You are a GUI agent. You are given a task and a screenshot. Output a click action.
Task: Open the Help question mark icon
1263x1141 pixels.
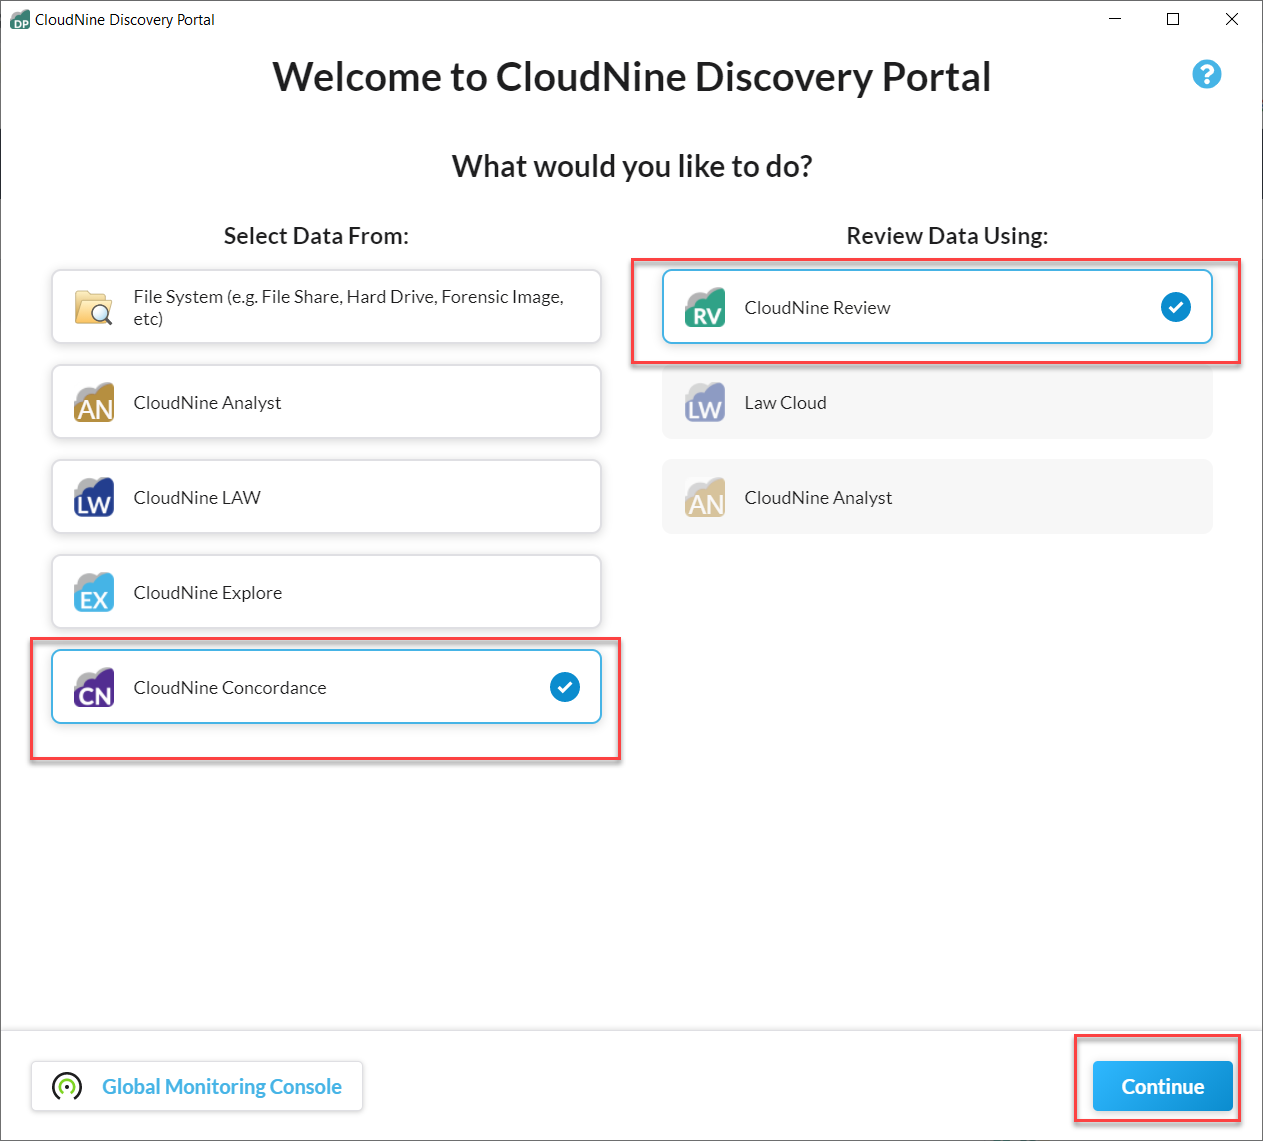pyautogui.click(x=1207, y=74)
